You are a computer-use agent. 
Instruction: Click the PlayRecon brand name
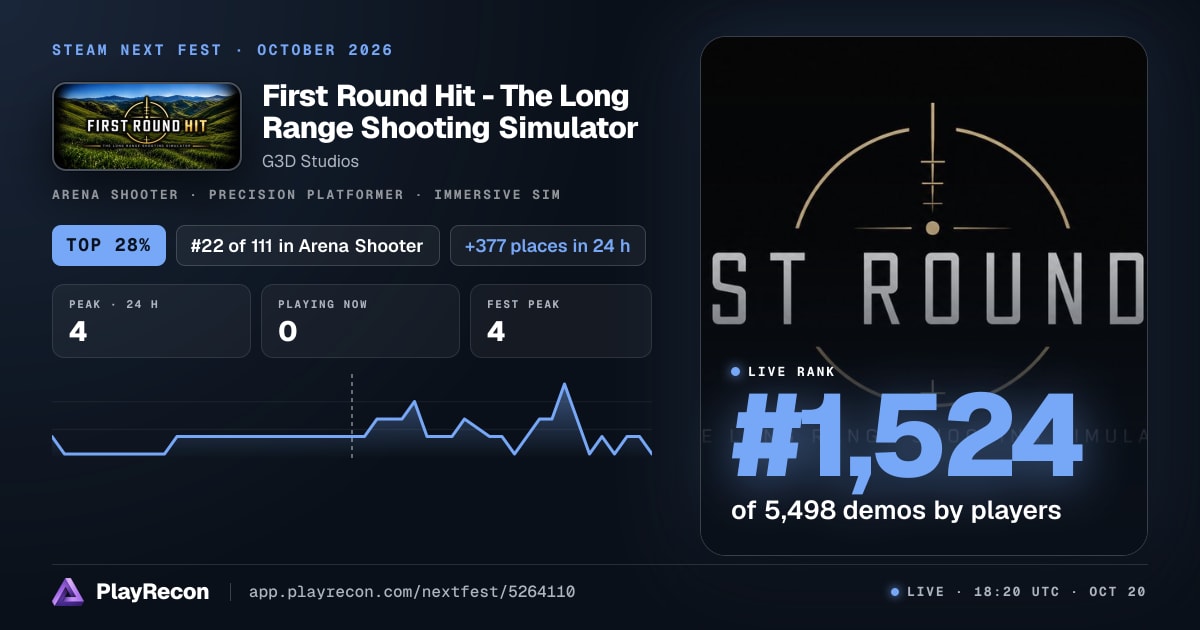(152, 592)
